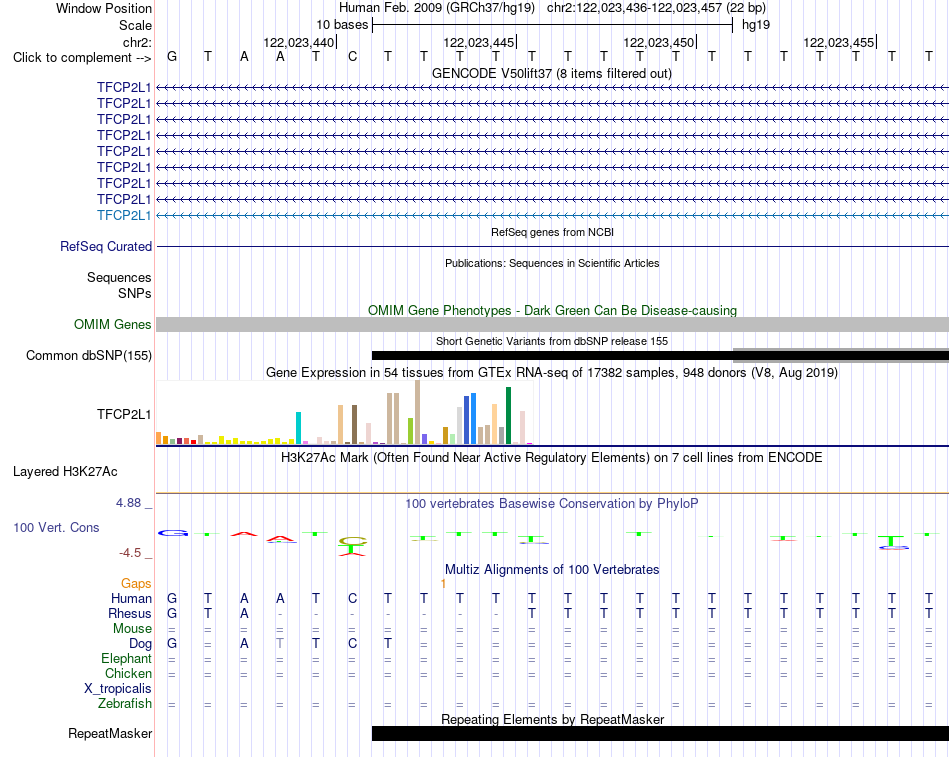Click the TFCP2L1 label beside the GTEx chart
This screenshot has width=950, height=757.
point(124,414)
